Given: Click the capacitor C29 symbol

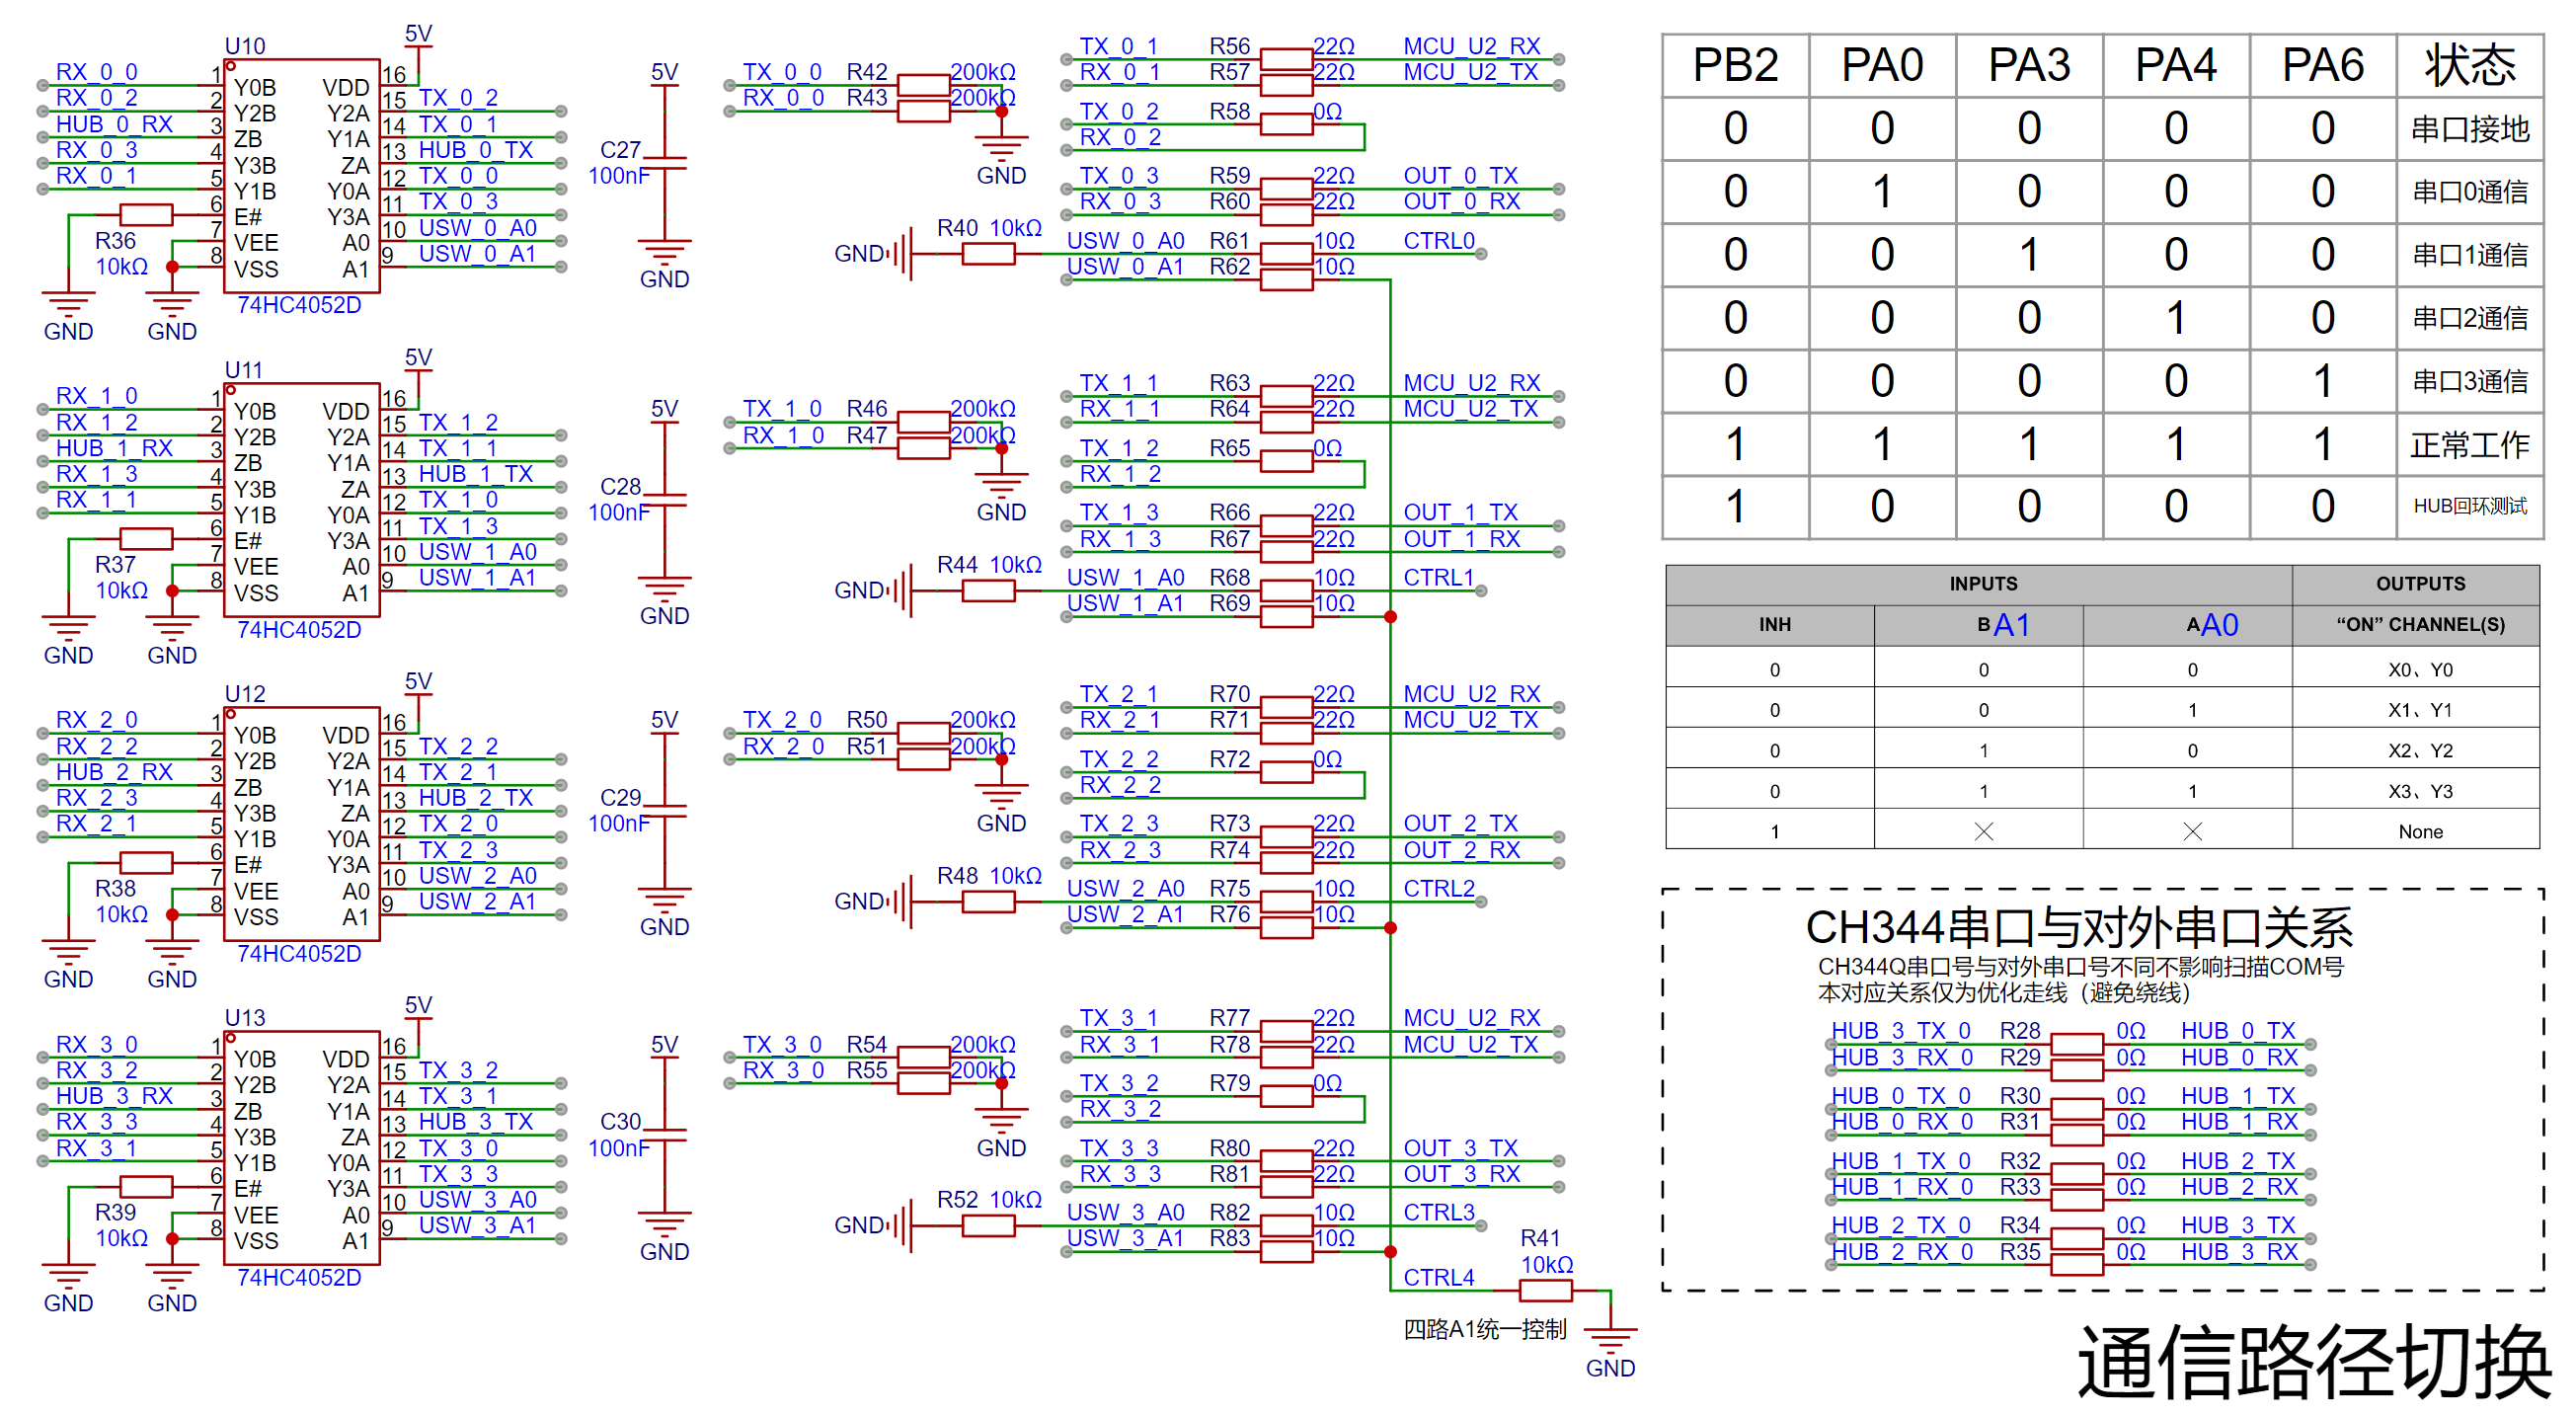Looking at the screenshot, I should (x=665, y=811).
